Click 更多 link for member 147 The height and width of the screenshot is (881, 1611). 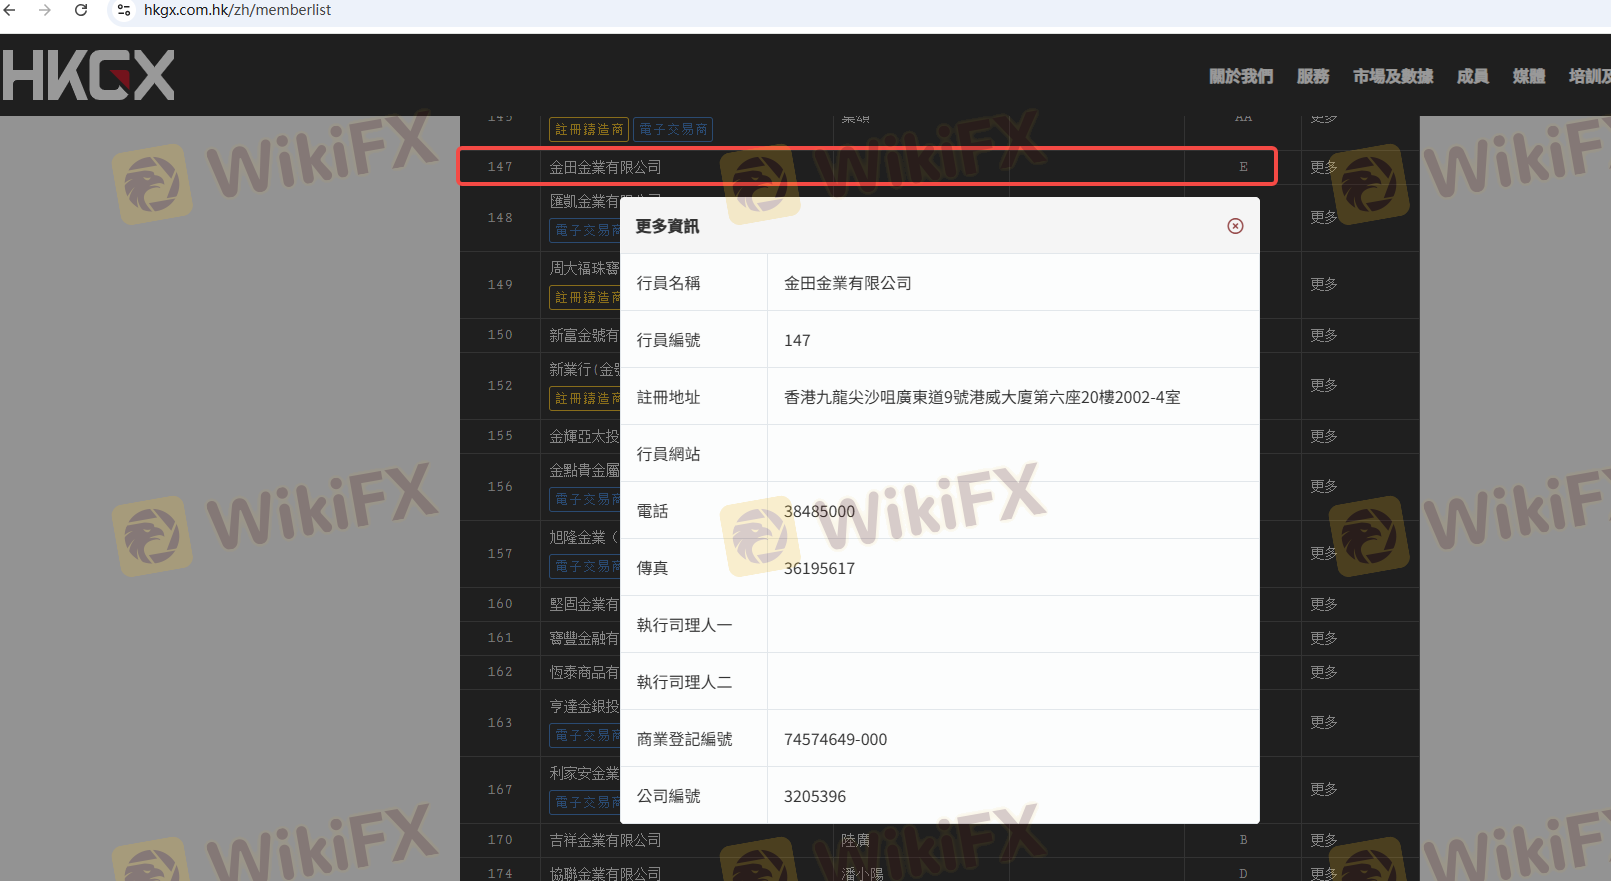(1323, 167)
